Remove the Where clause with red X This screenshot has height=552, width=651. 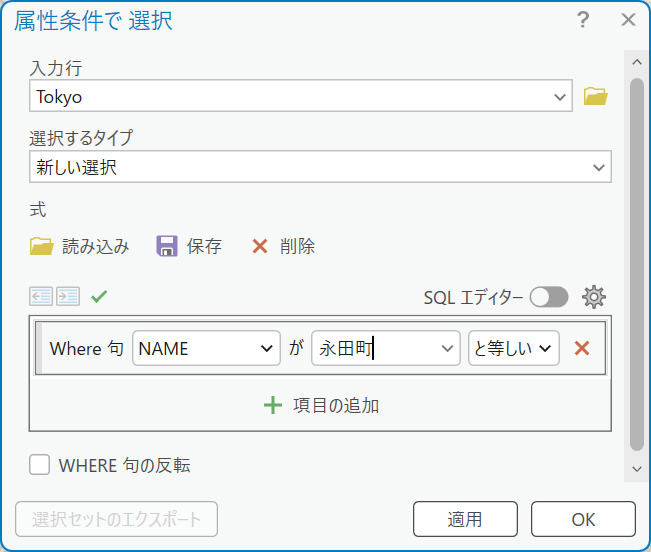582,348
